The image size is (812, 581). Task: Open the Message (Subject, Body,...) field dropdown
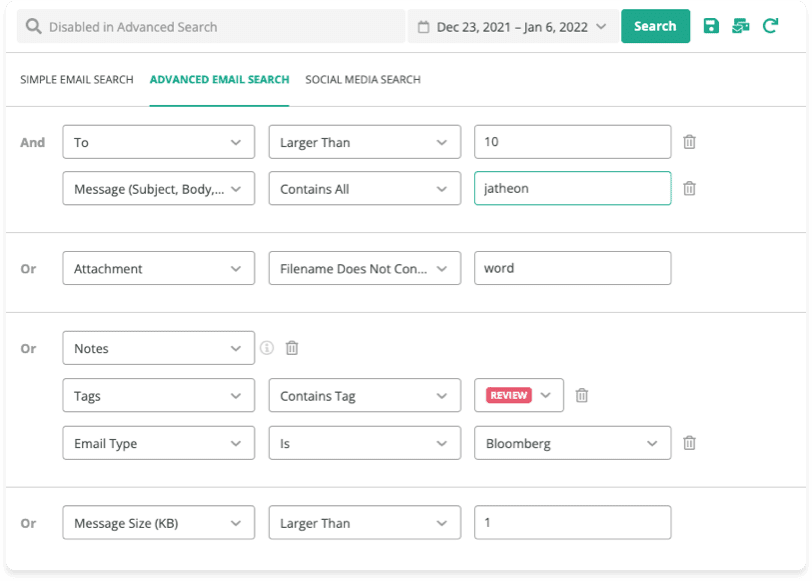point(158,188)
